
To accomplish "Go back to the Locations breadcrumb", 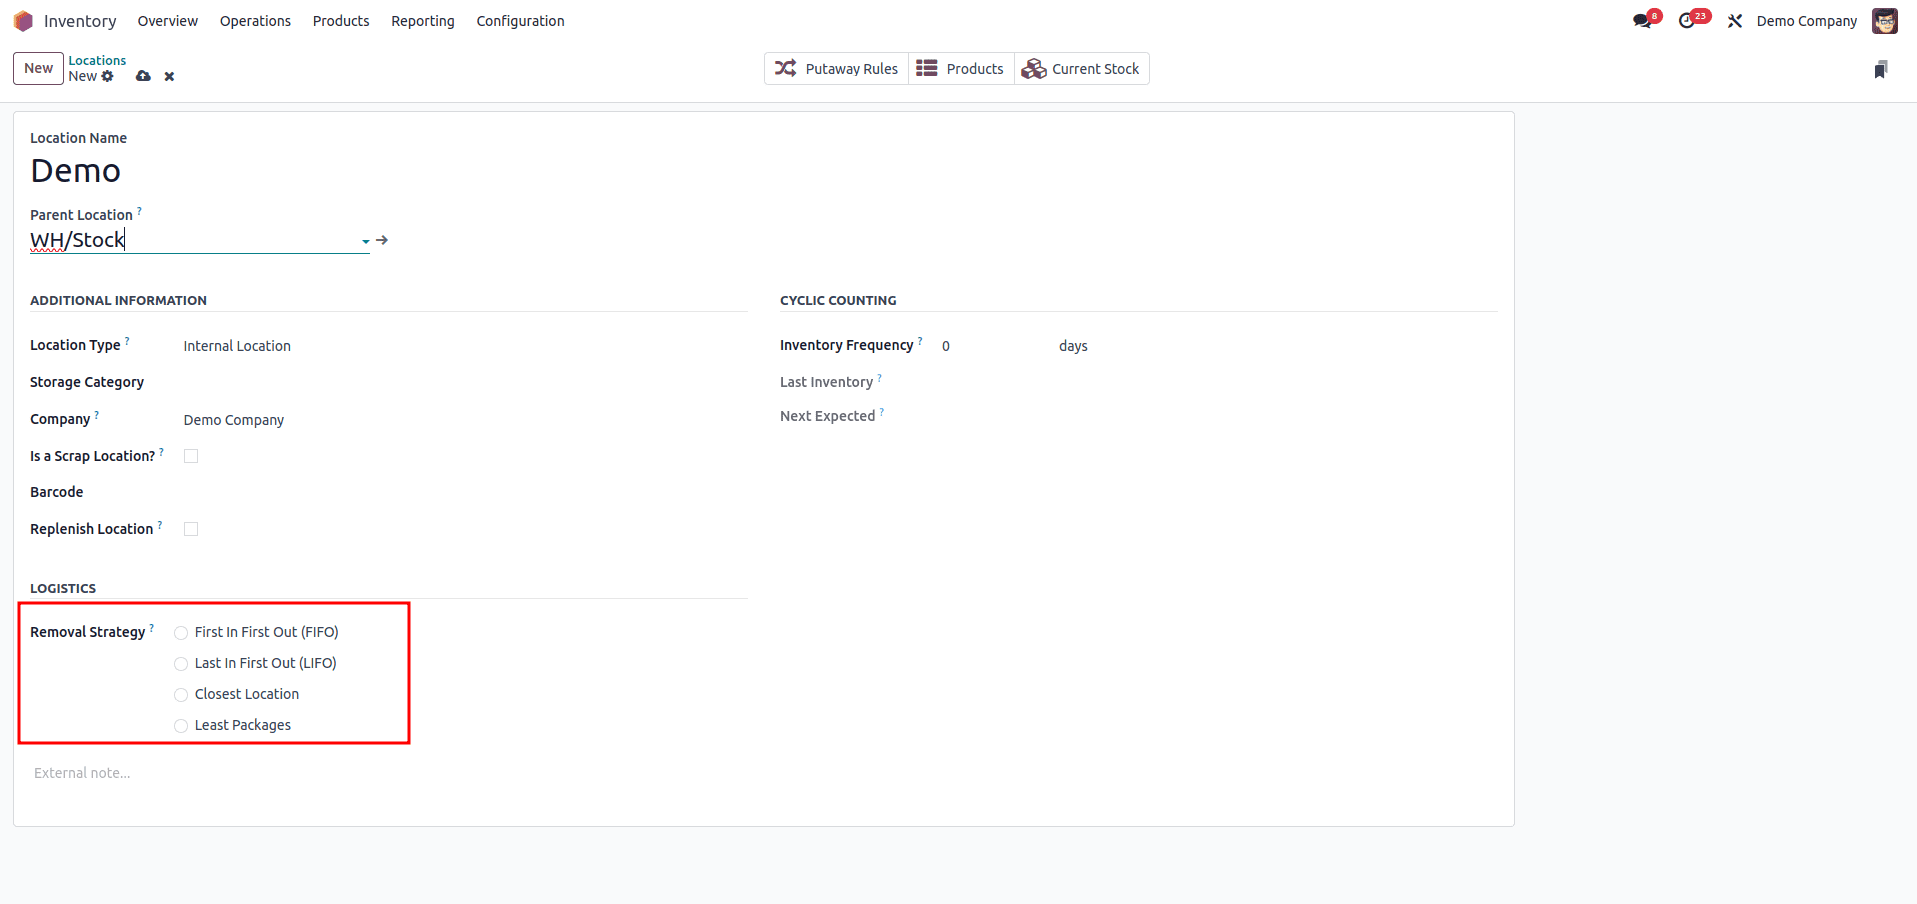I will pyautogui.click(x=97, y=60).
